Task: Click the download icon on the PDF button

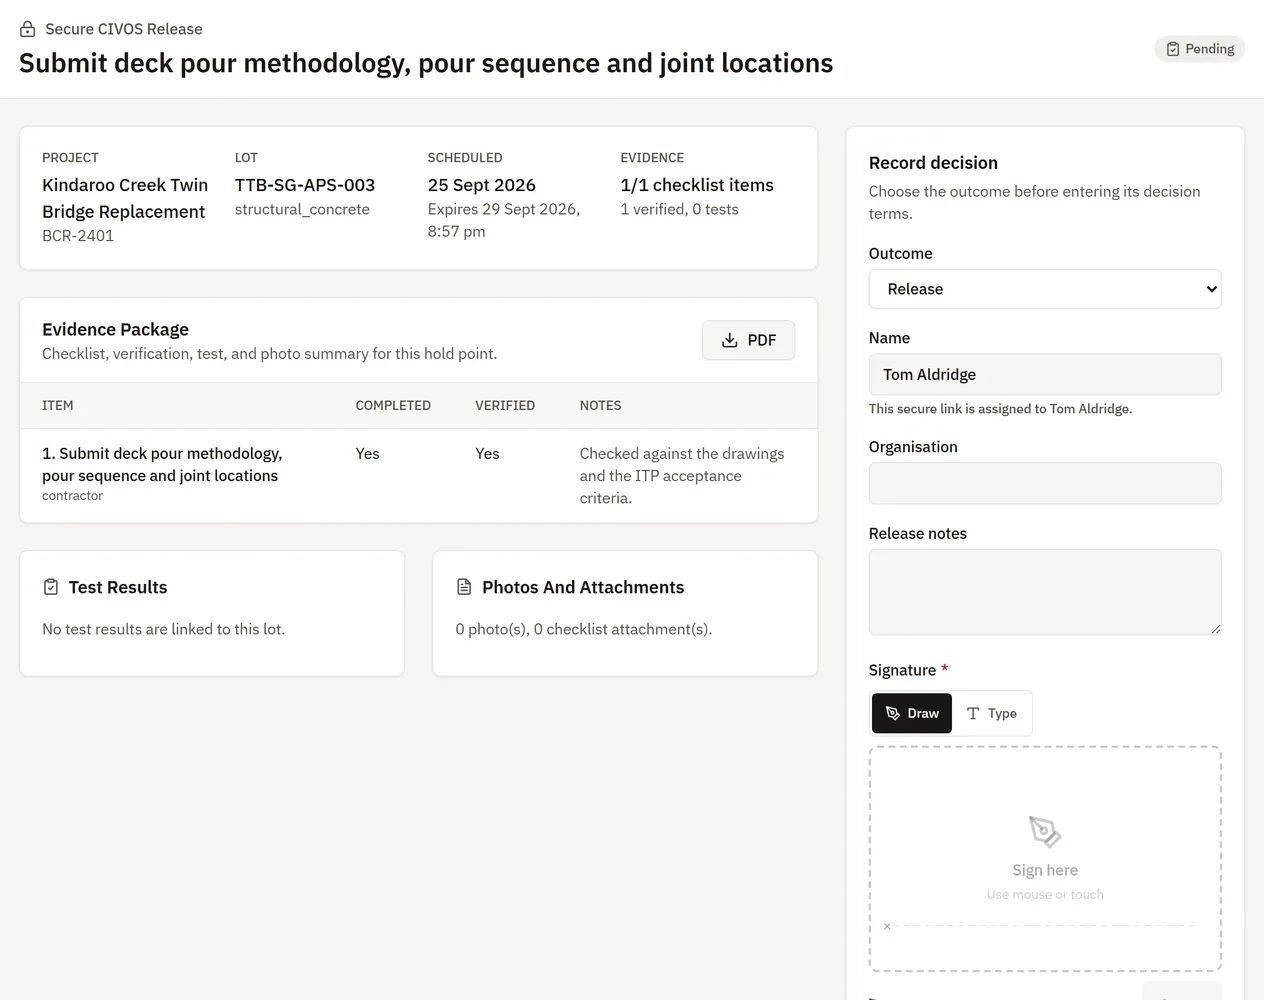Action: 730,340
